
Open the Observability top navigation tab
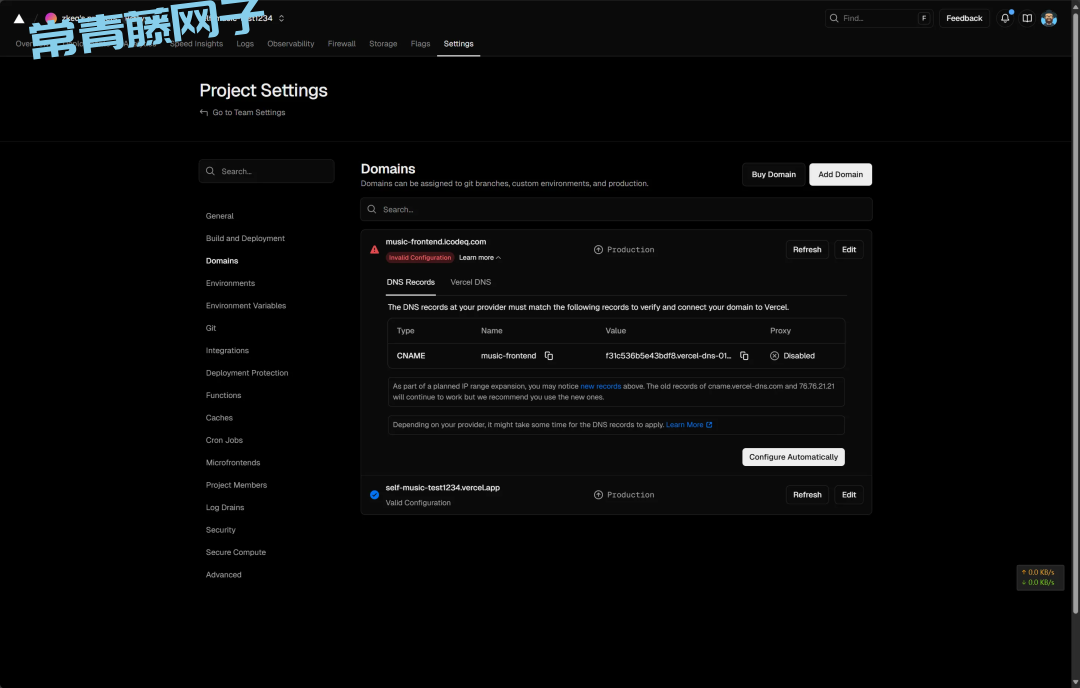pos(290,44)
